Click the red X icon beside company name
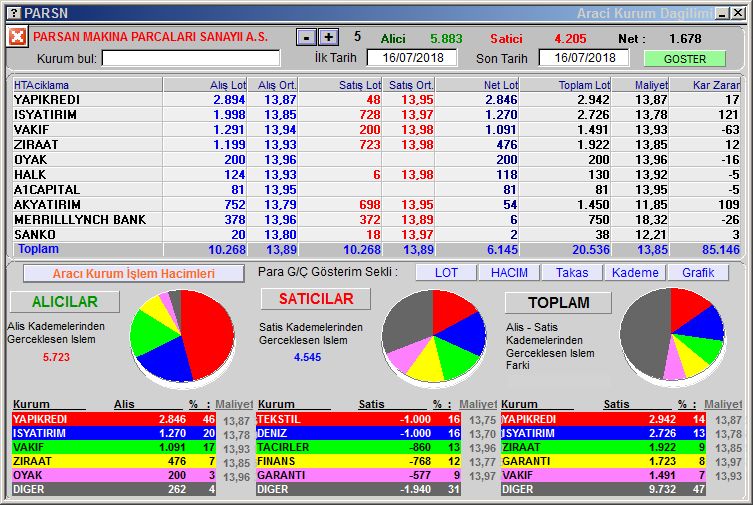753x505 pixels. (17, 36)
